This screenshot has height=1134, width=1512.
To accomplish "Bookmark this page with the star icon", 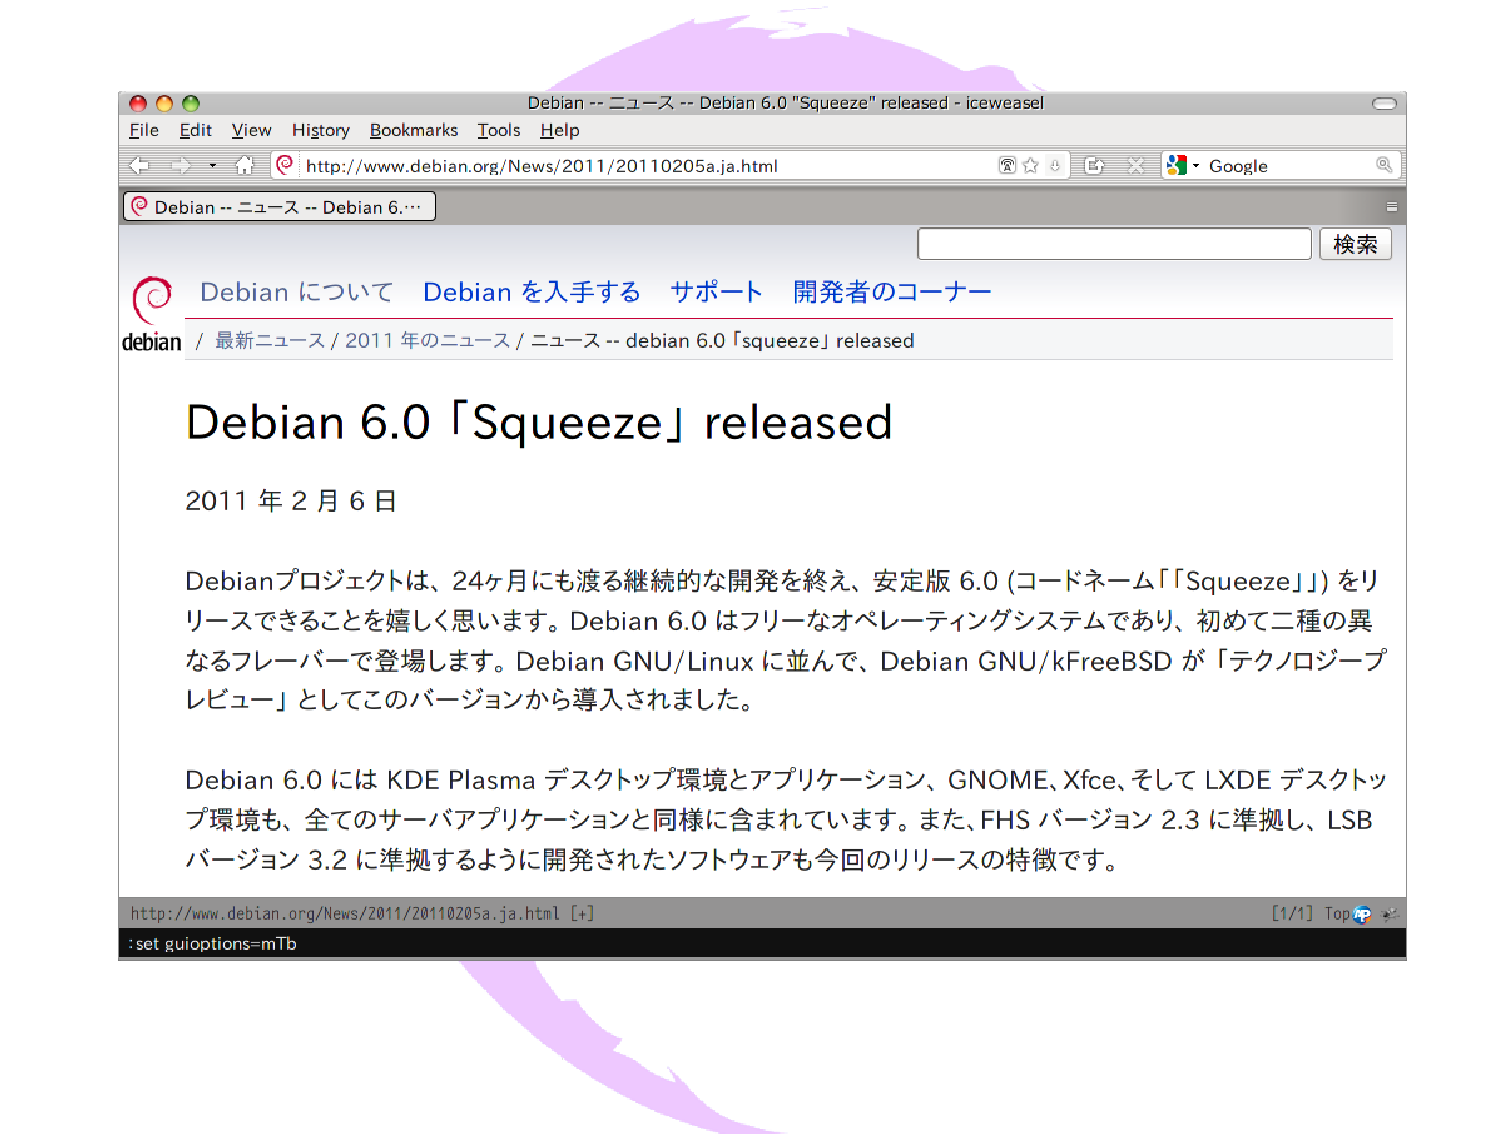I will 1031,166.
